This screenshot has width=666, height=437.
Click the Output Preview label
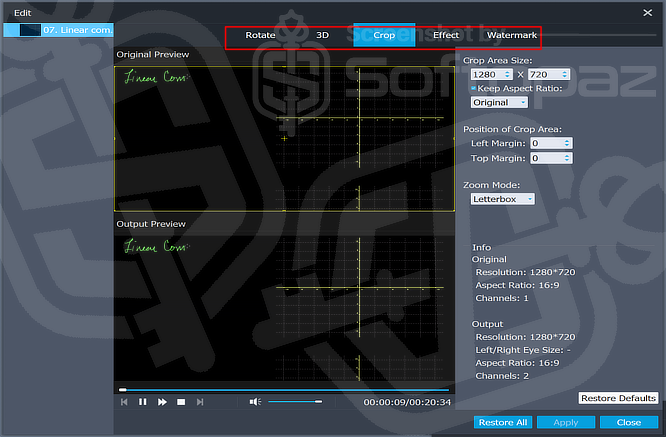tap(151, 224)
